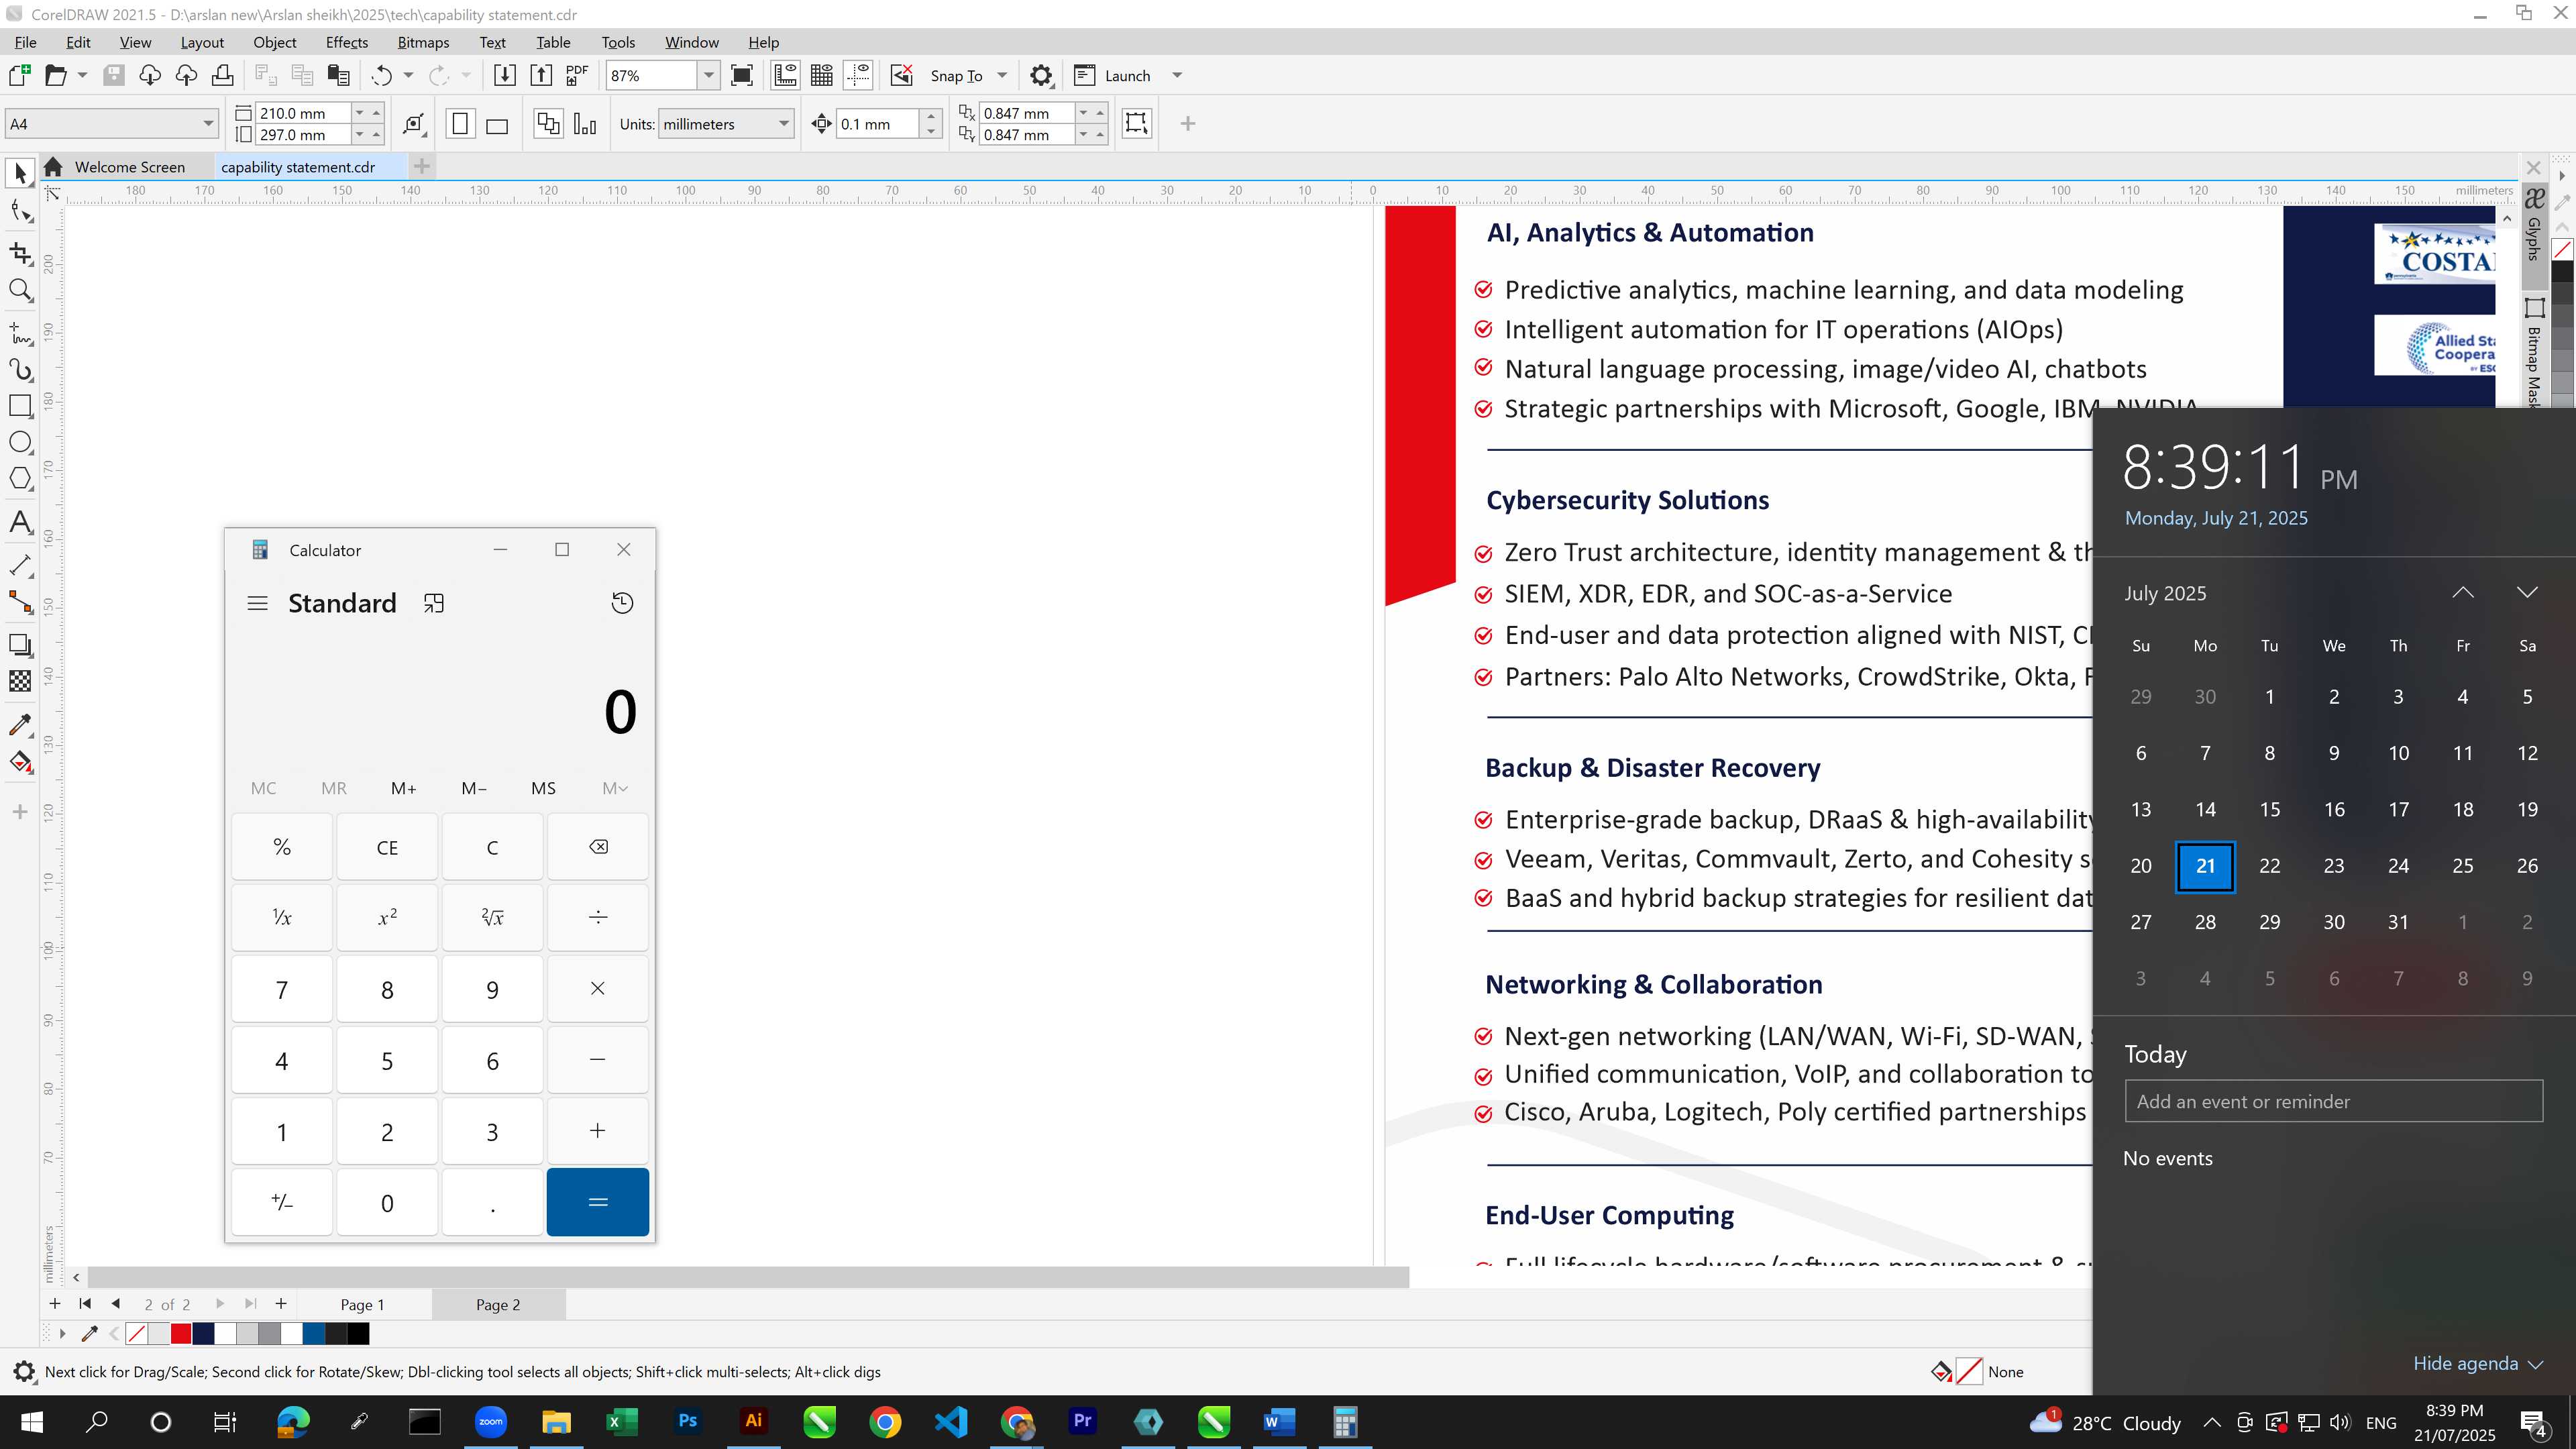Click the red swatch in document palette

[181, 1333]
